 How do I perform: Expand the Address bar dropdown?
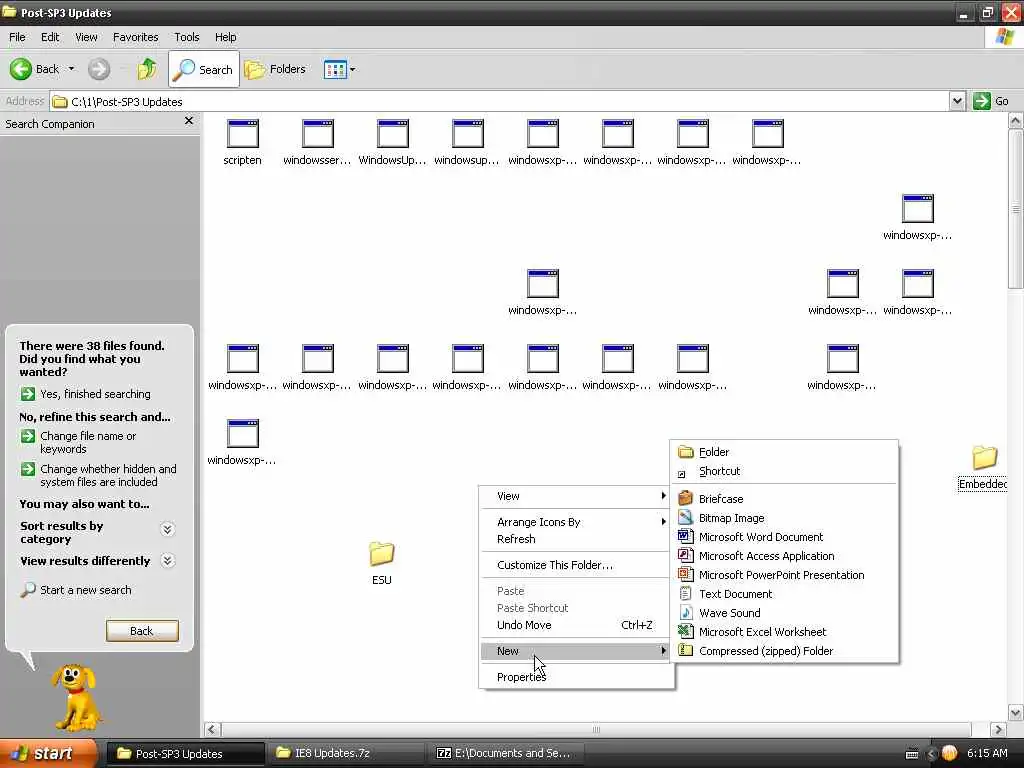pyautogui.click(x=957, y=101)
